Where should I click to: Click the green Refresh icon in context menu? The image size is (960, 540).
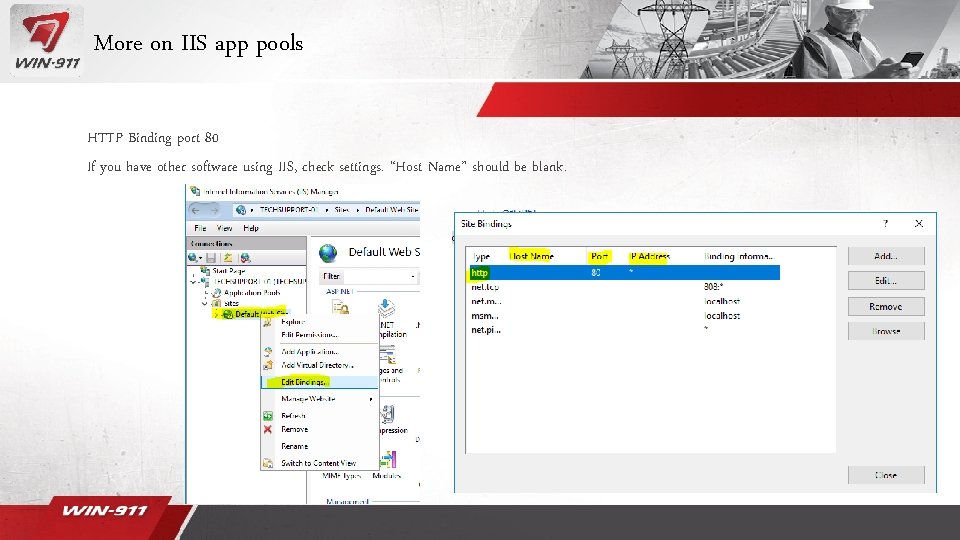click(268, 416)
